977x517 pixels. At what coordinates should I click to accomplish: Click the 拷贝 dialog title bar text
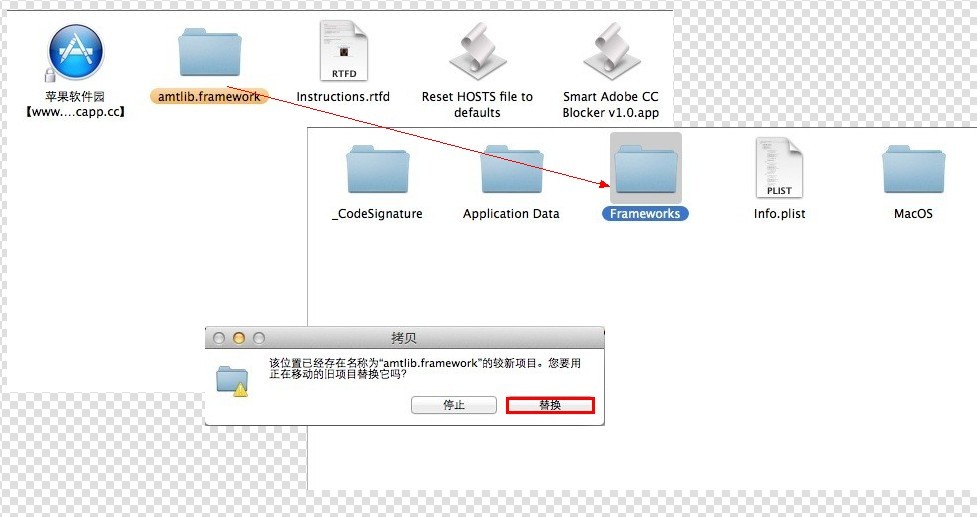click(x=404, y=338)
